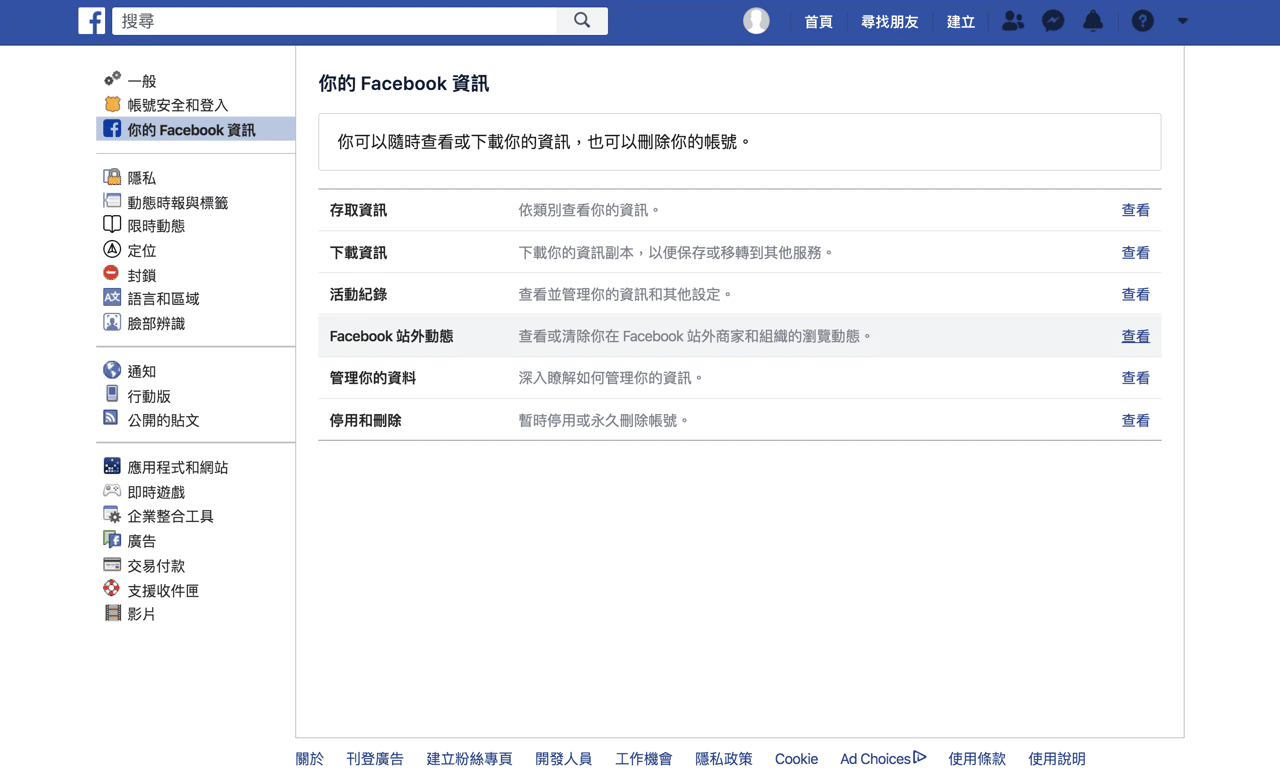Screen dimensions: 1280x782
Task: Focus the 搜尋 search input field
Action: coord(334,21)
